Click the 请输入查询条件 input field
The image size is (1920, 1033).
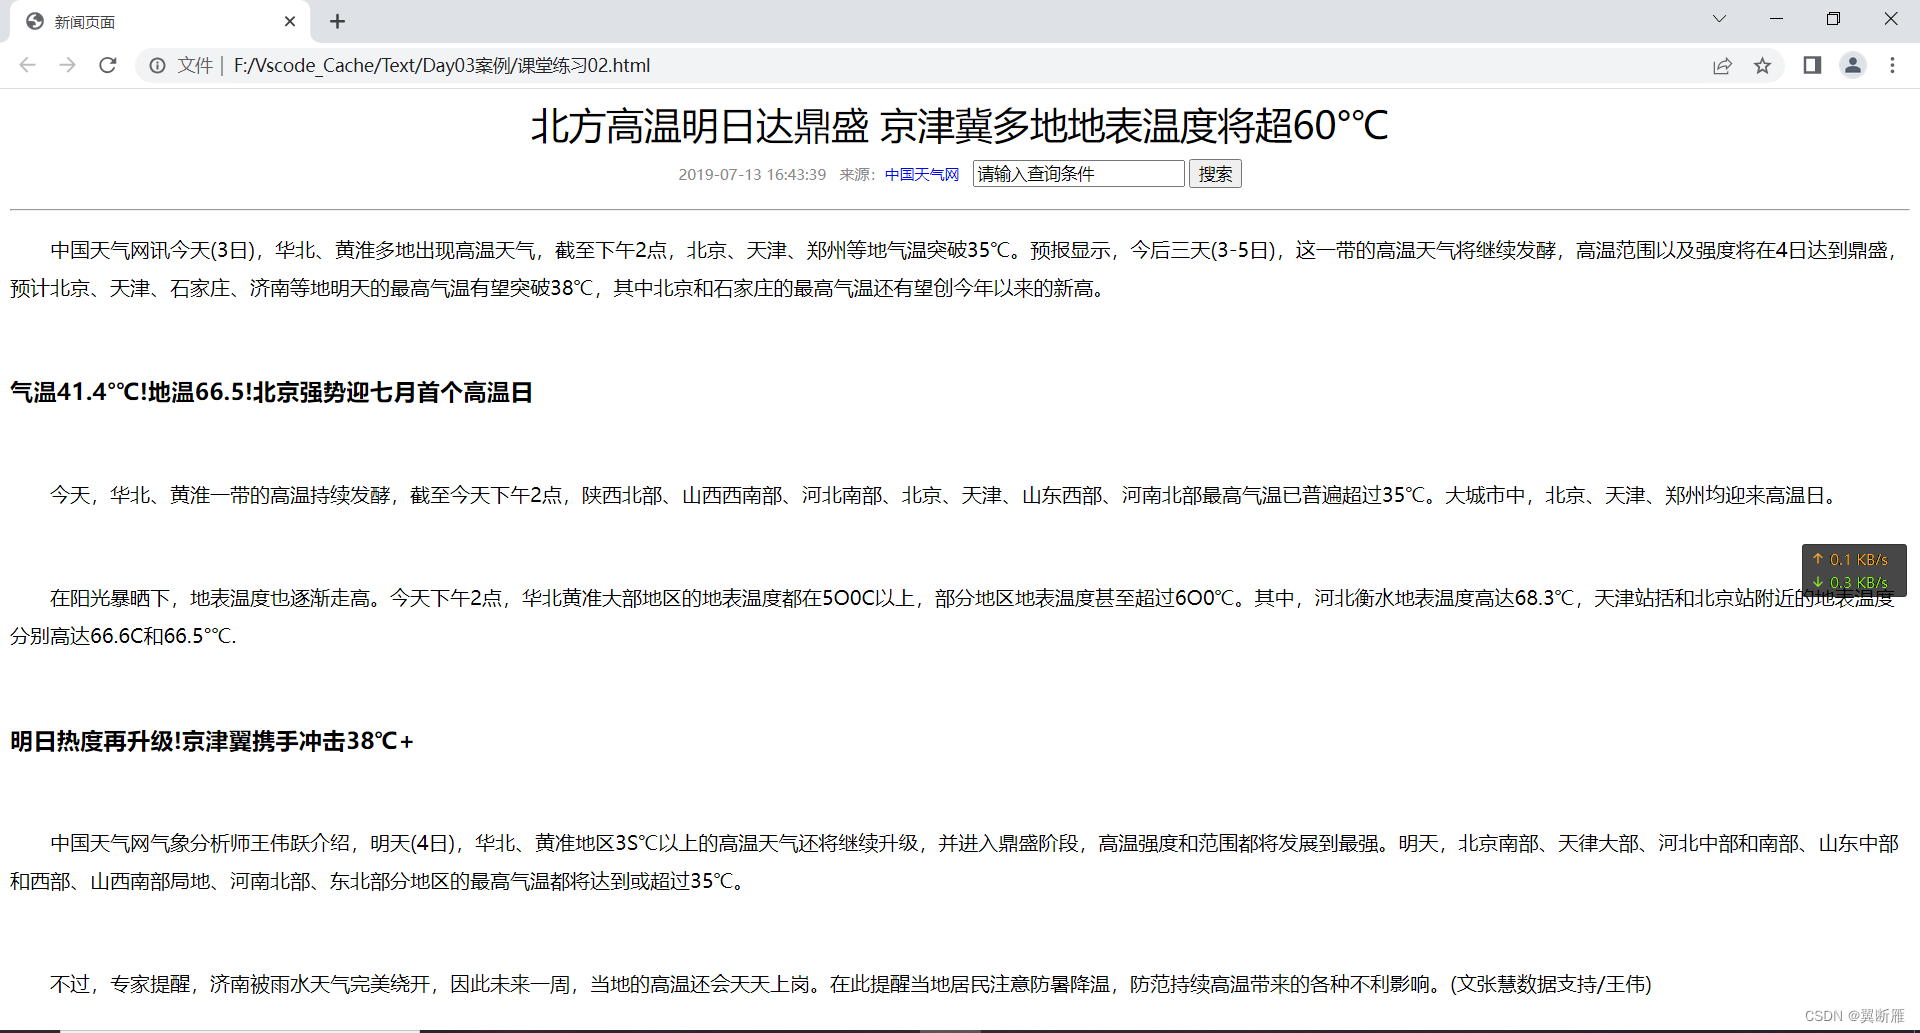click(1078, 173)
